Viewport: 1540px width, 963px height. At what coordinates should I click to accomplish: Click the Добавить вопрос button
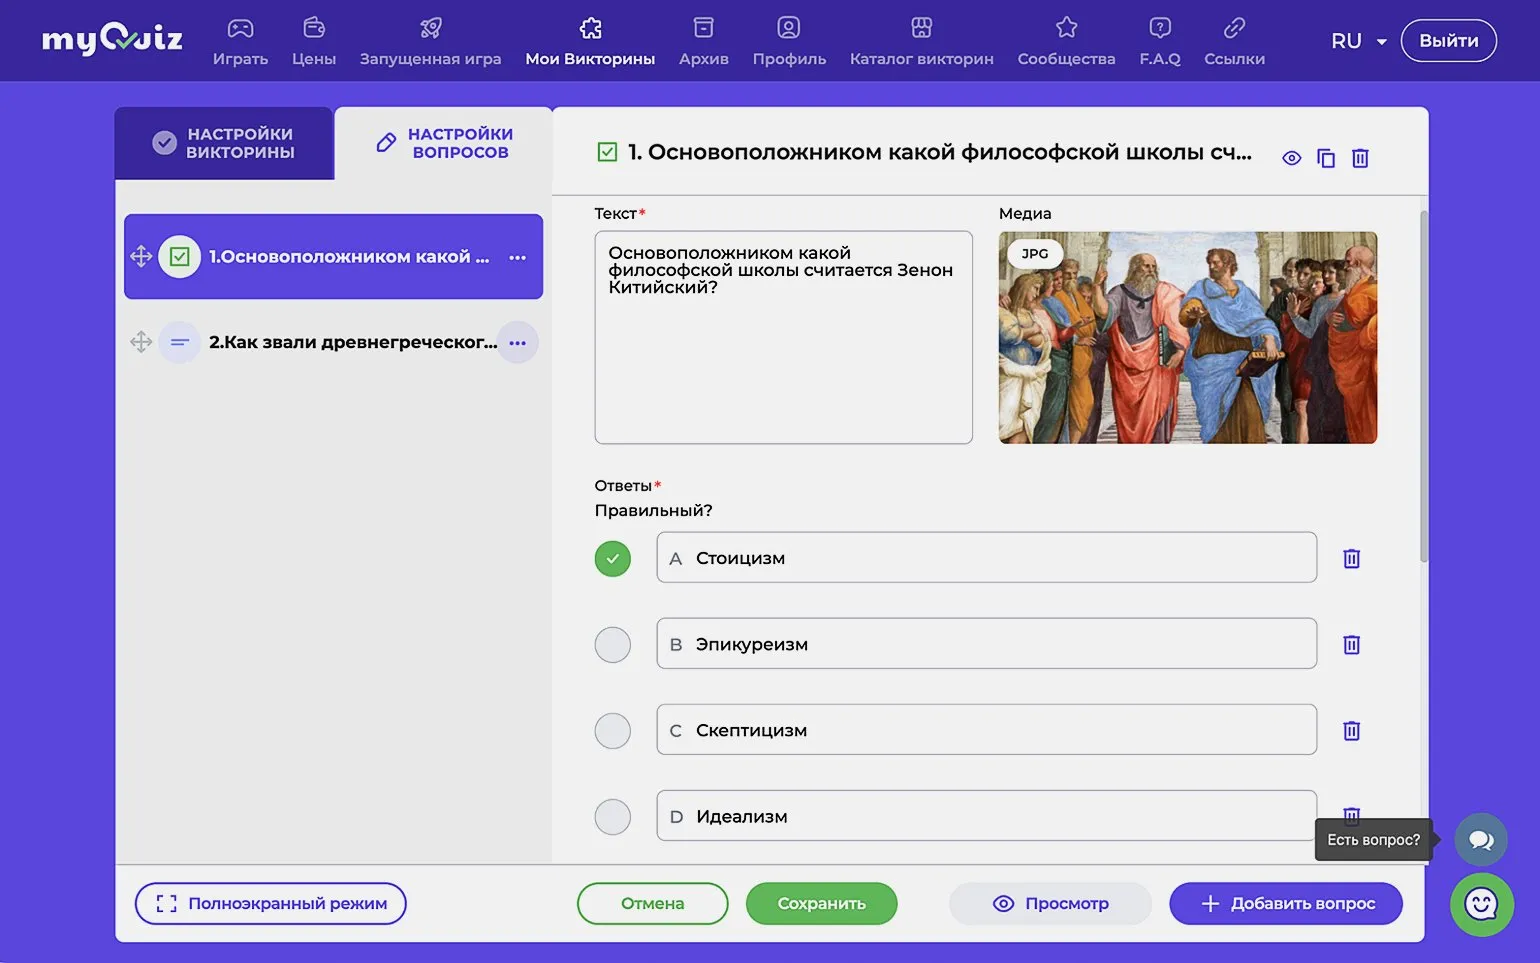(1285, 903)
